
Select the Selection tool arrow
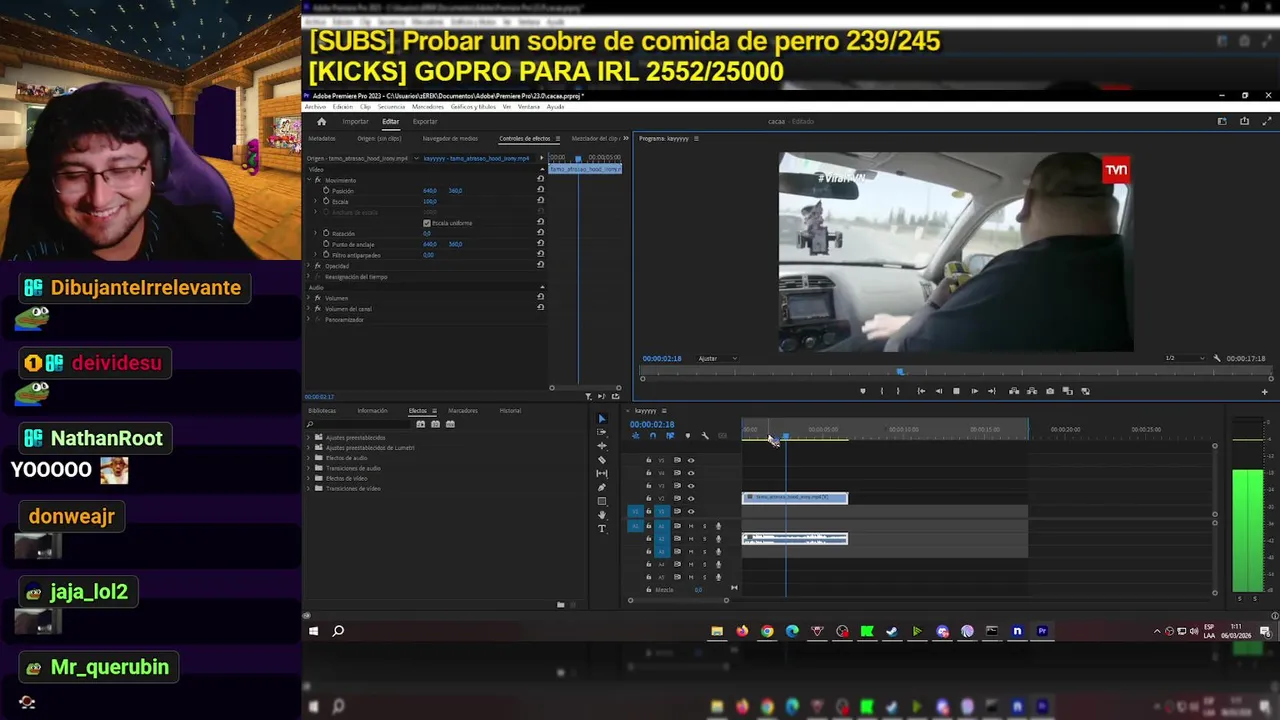click(x=601, y=419)
